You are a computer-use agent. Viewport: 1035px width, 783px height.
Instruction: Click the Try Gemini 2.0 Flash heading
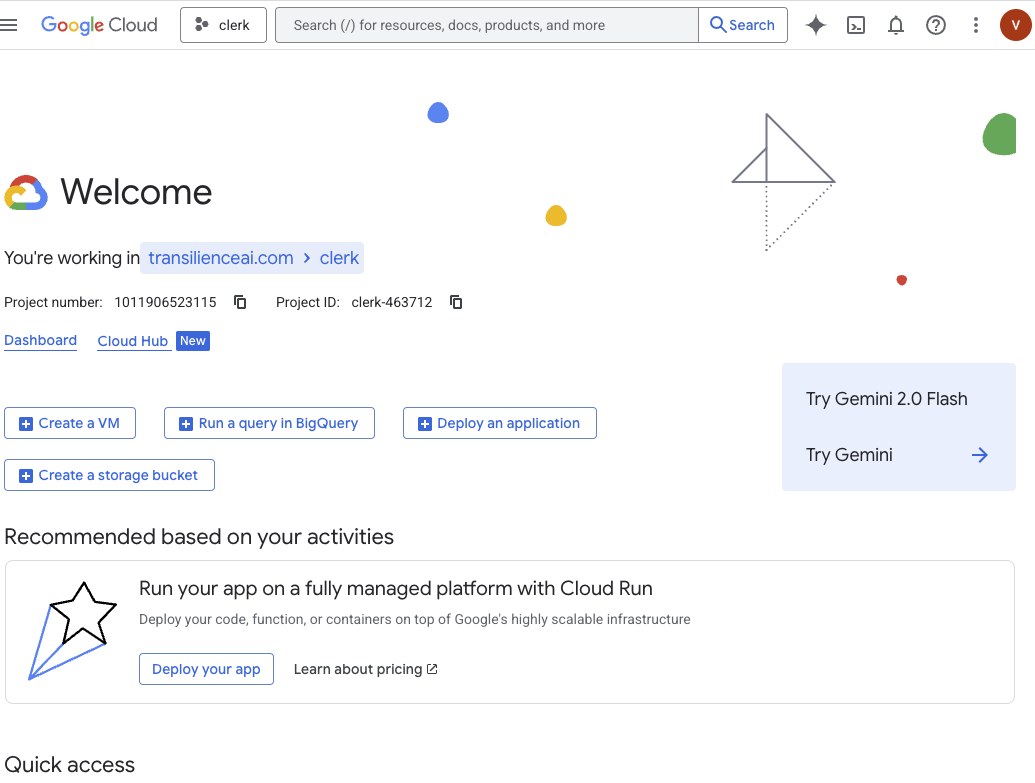pos(886,399)
